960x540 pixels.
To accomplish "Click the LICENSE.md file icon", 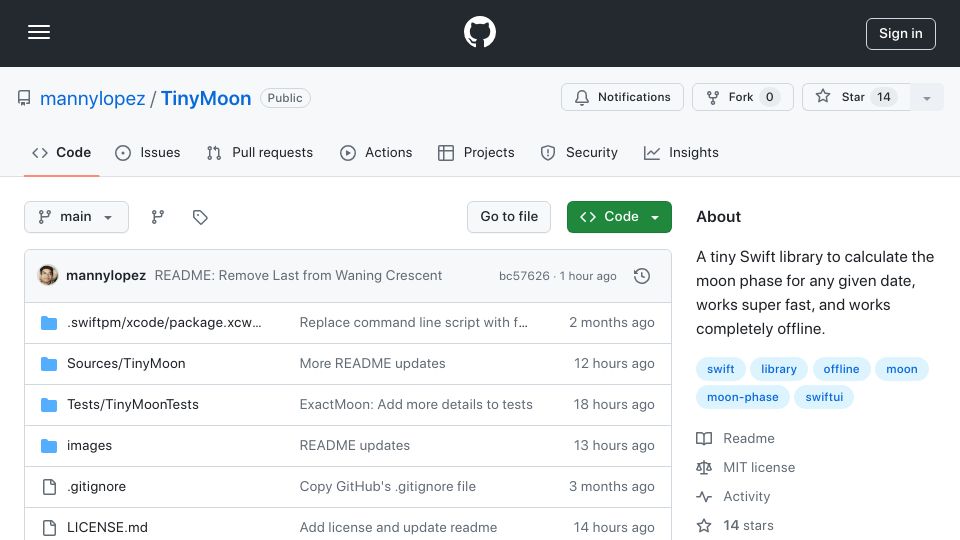I will (x=49, y=528).
